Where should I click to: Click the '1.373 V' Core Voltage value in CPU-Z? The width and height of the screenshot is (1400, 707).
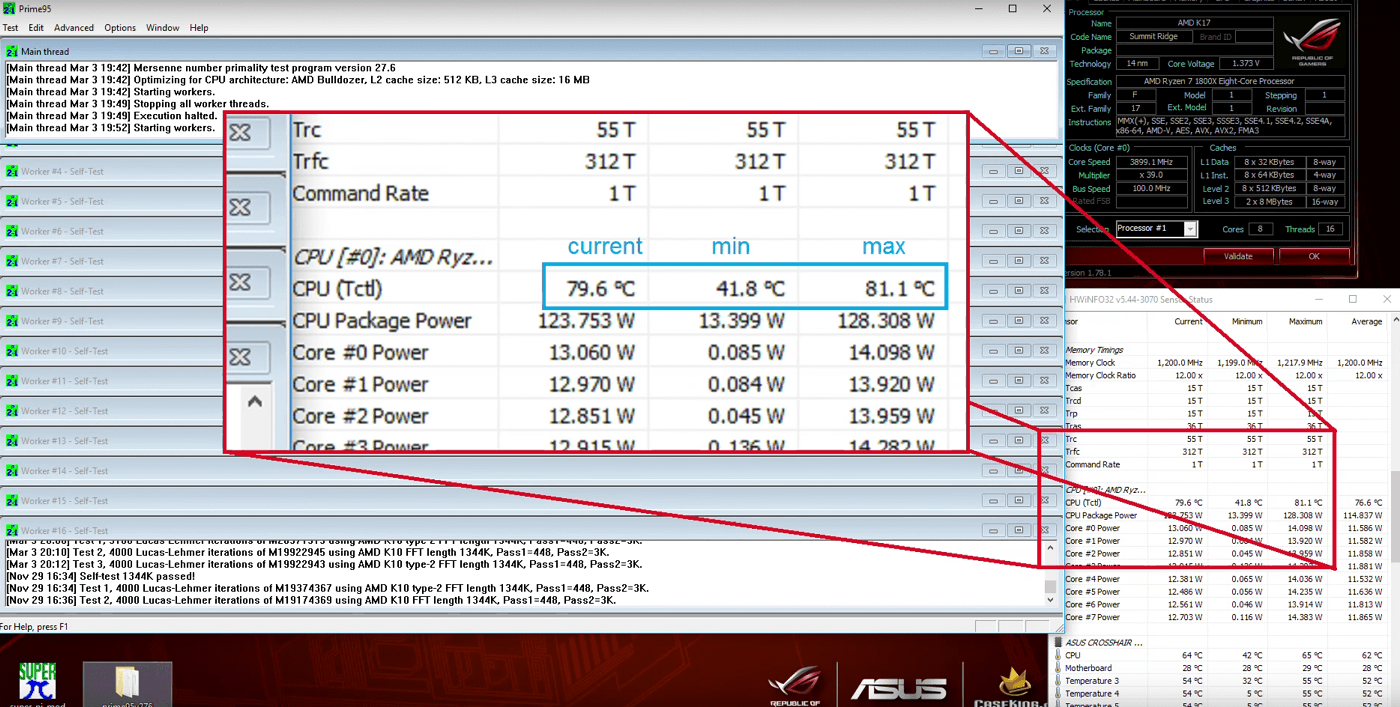(x=1244, y=63)
